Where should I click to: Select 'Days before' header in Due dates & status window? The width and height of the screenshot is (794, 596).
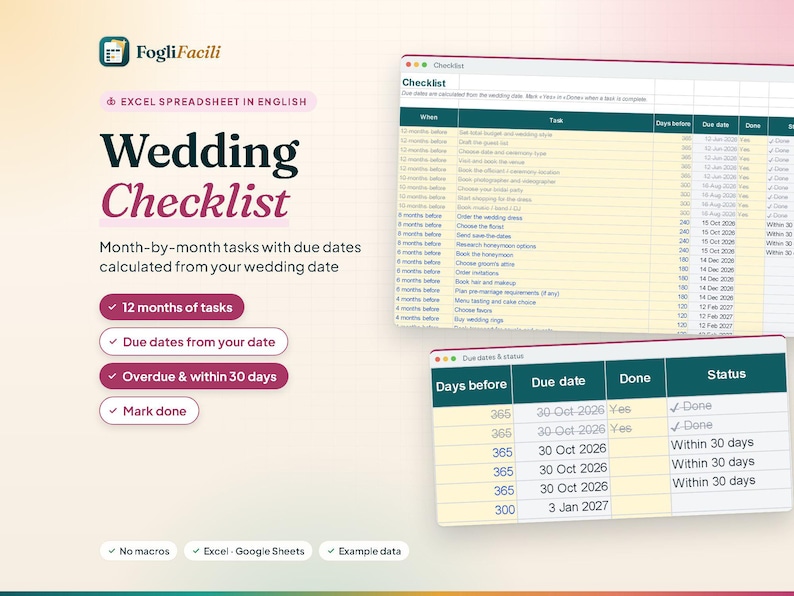[471, 386]
